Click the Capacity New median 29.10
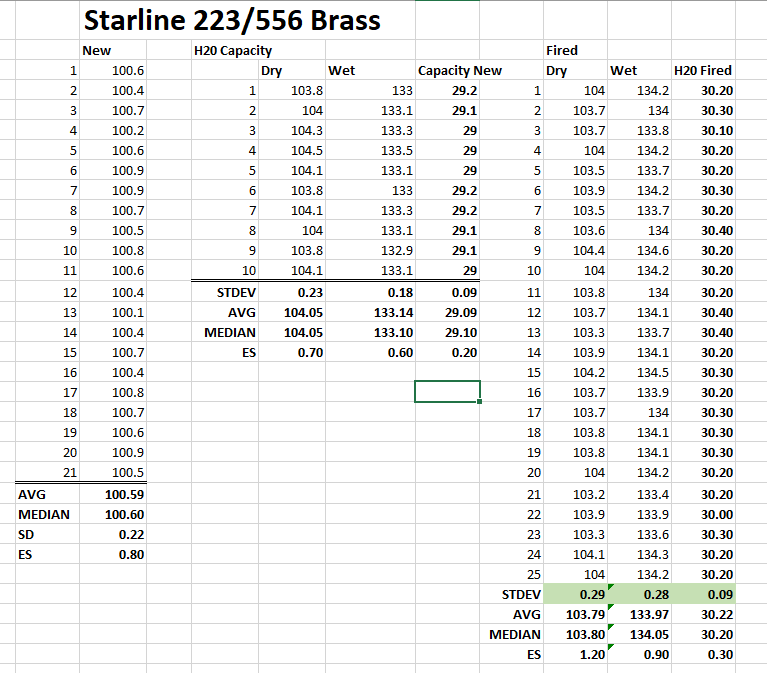Viewport: 767px width, 673px height. pyautogui.click(x=447, y=333)
